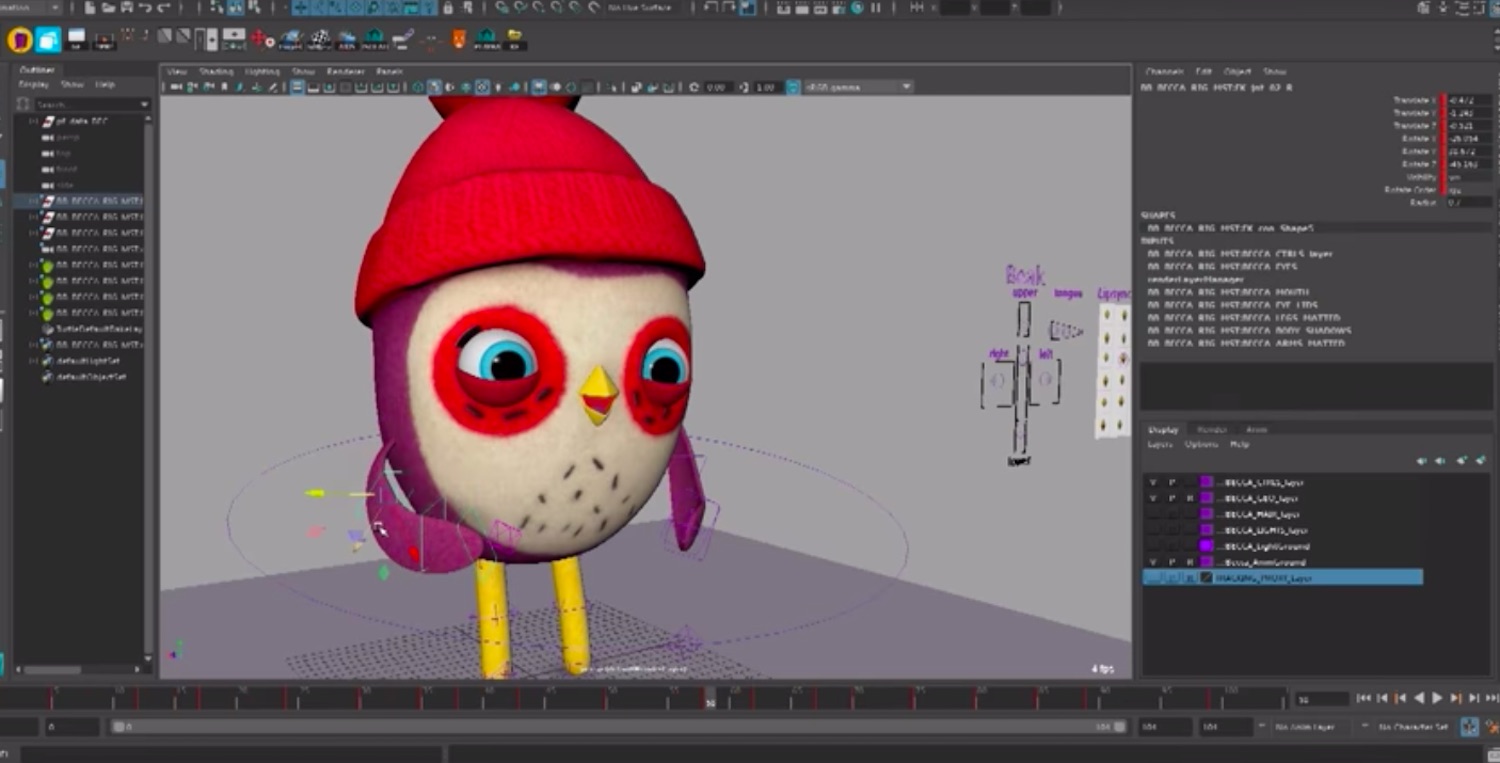This screenshot has height=763, width=1500.
Task: Click the checkered flag shelf icon
Action: 319,40
